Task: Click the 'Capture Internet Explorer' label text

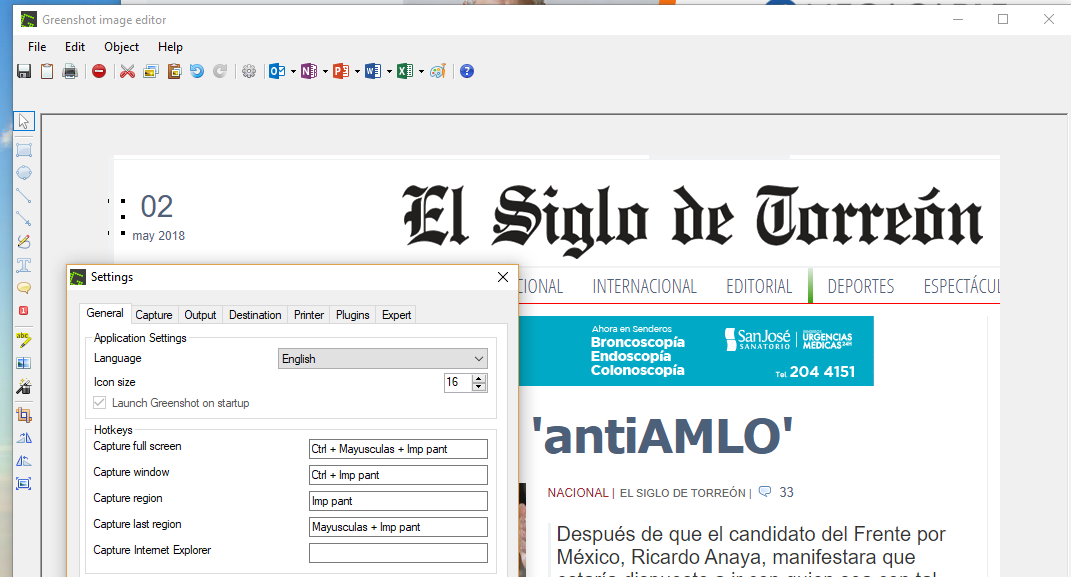Action: point(152,550)
